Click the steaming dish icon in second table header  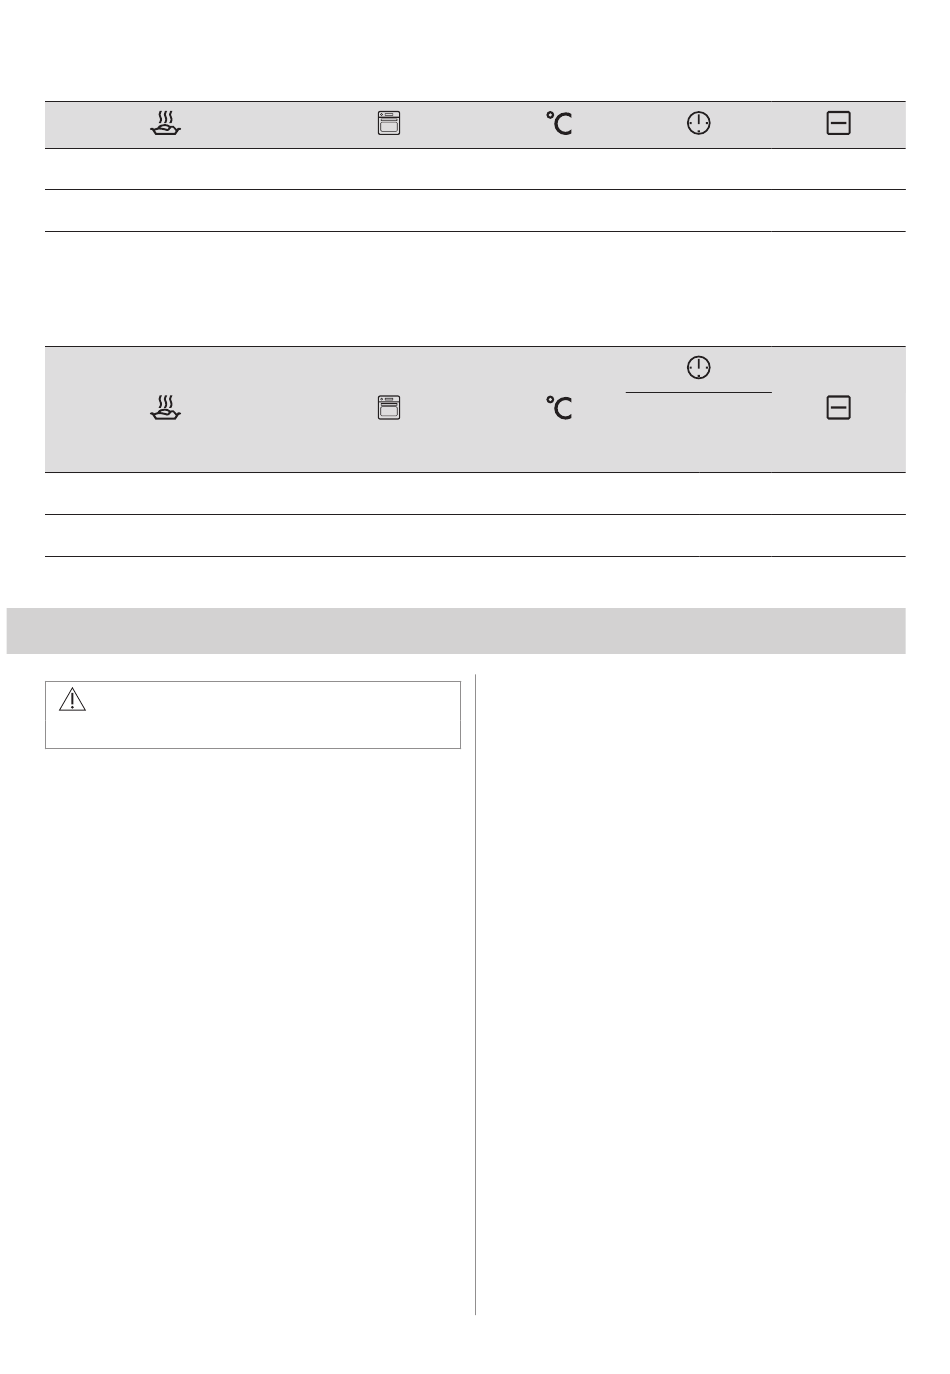tap(165, 408)
